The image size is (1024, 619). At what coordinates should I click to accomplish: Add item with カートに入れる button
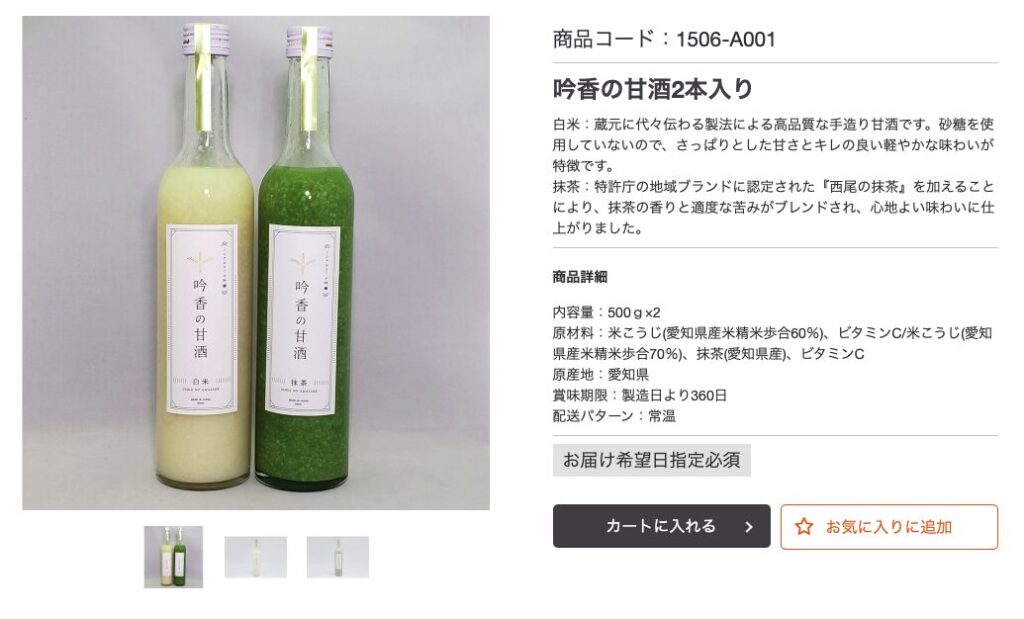coord(662,526)
